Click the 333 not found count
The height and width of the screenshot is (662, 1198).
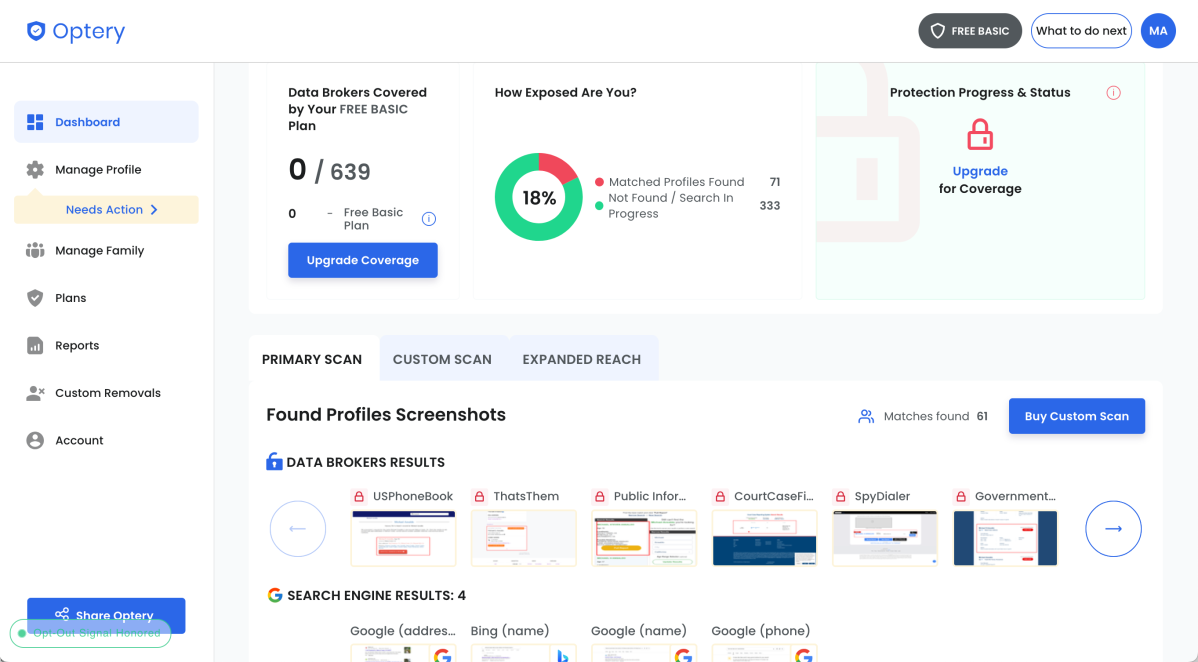point(769,206)
